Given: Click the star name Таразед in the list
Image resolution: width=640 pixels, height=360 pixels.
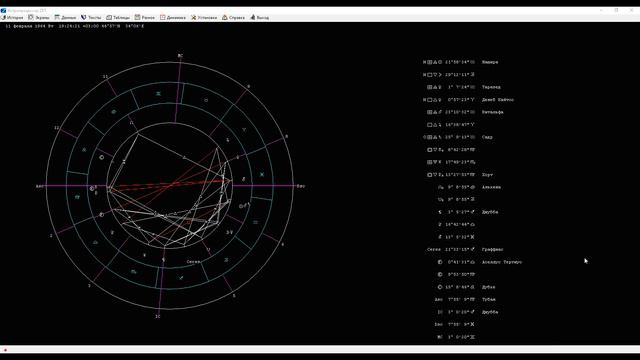Looking at the screenshot, I should pyautogui.click(x=491, y=87).
